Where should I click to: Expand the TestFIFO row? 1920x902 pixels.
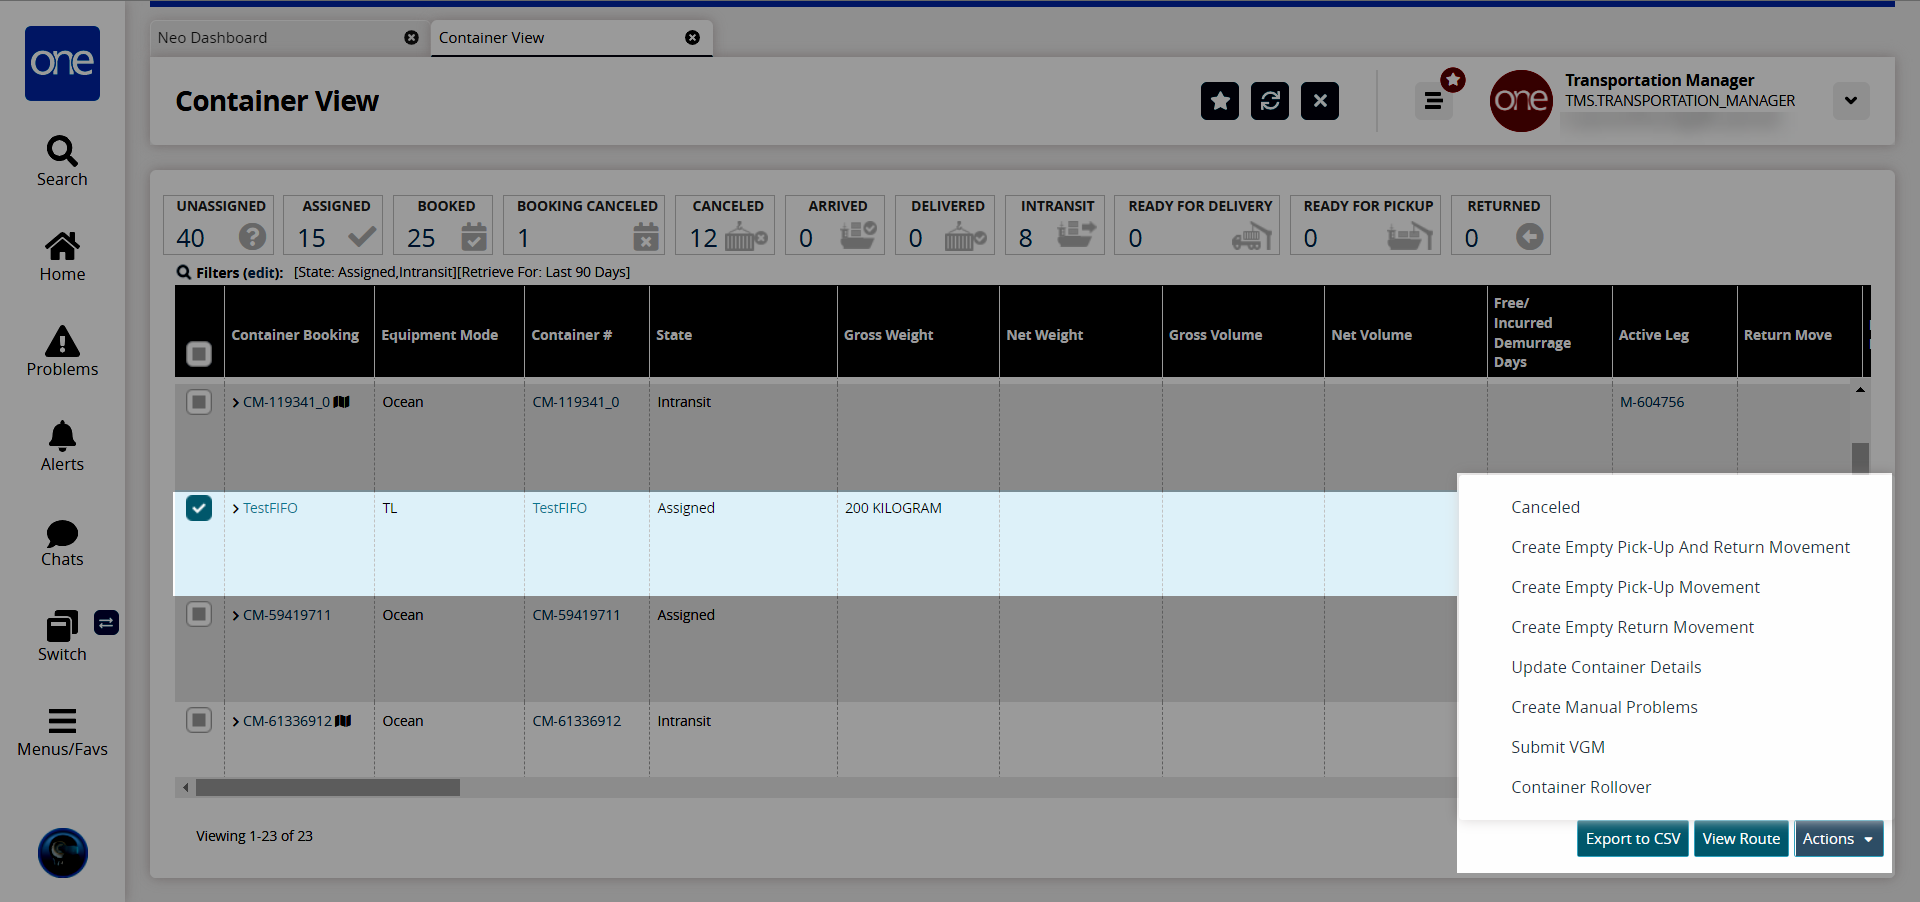[236, 509]
